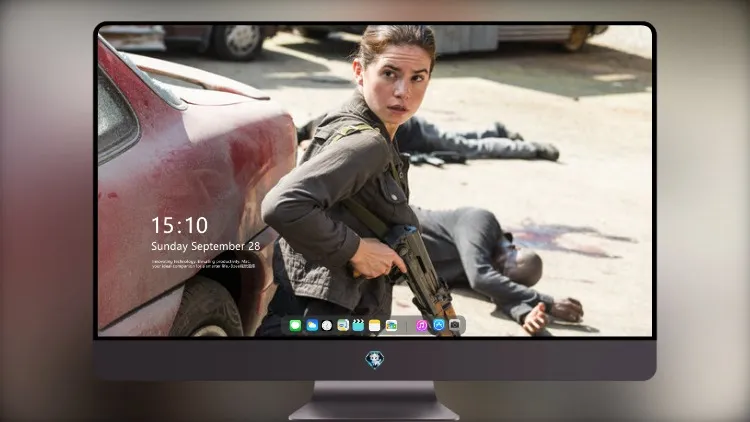Open the green Messages app in dock

[295, 326]
